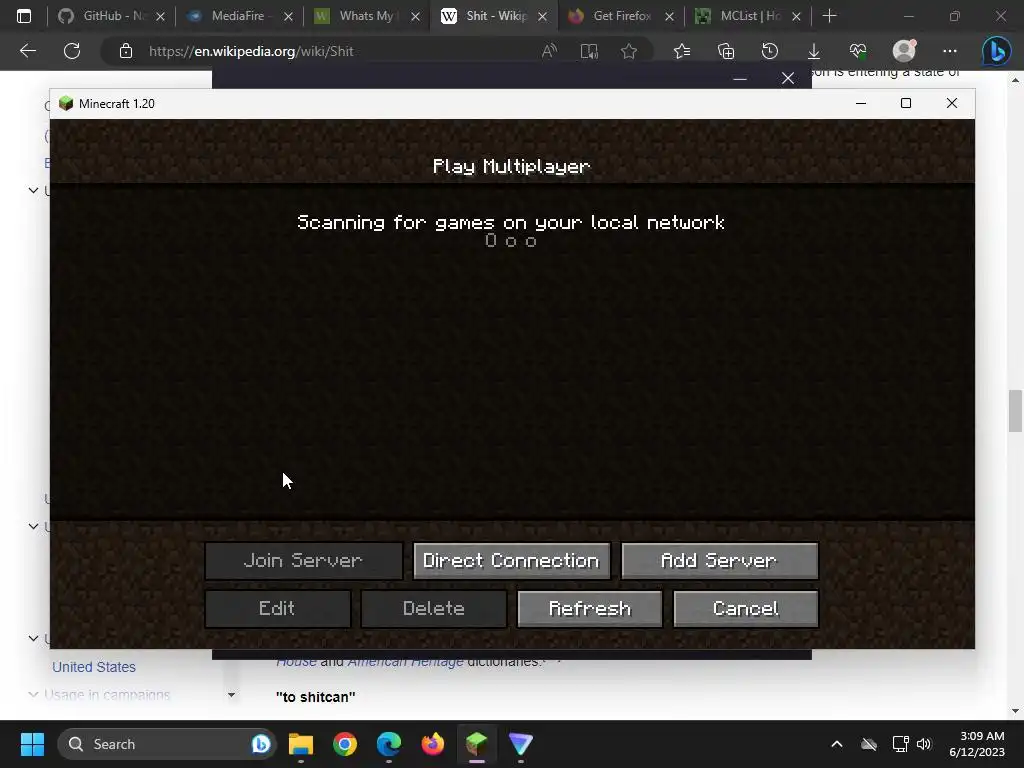
Task: Open Bing Chat sidebar icon
Action: [997, 51]
